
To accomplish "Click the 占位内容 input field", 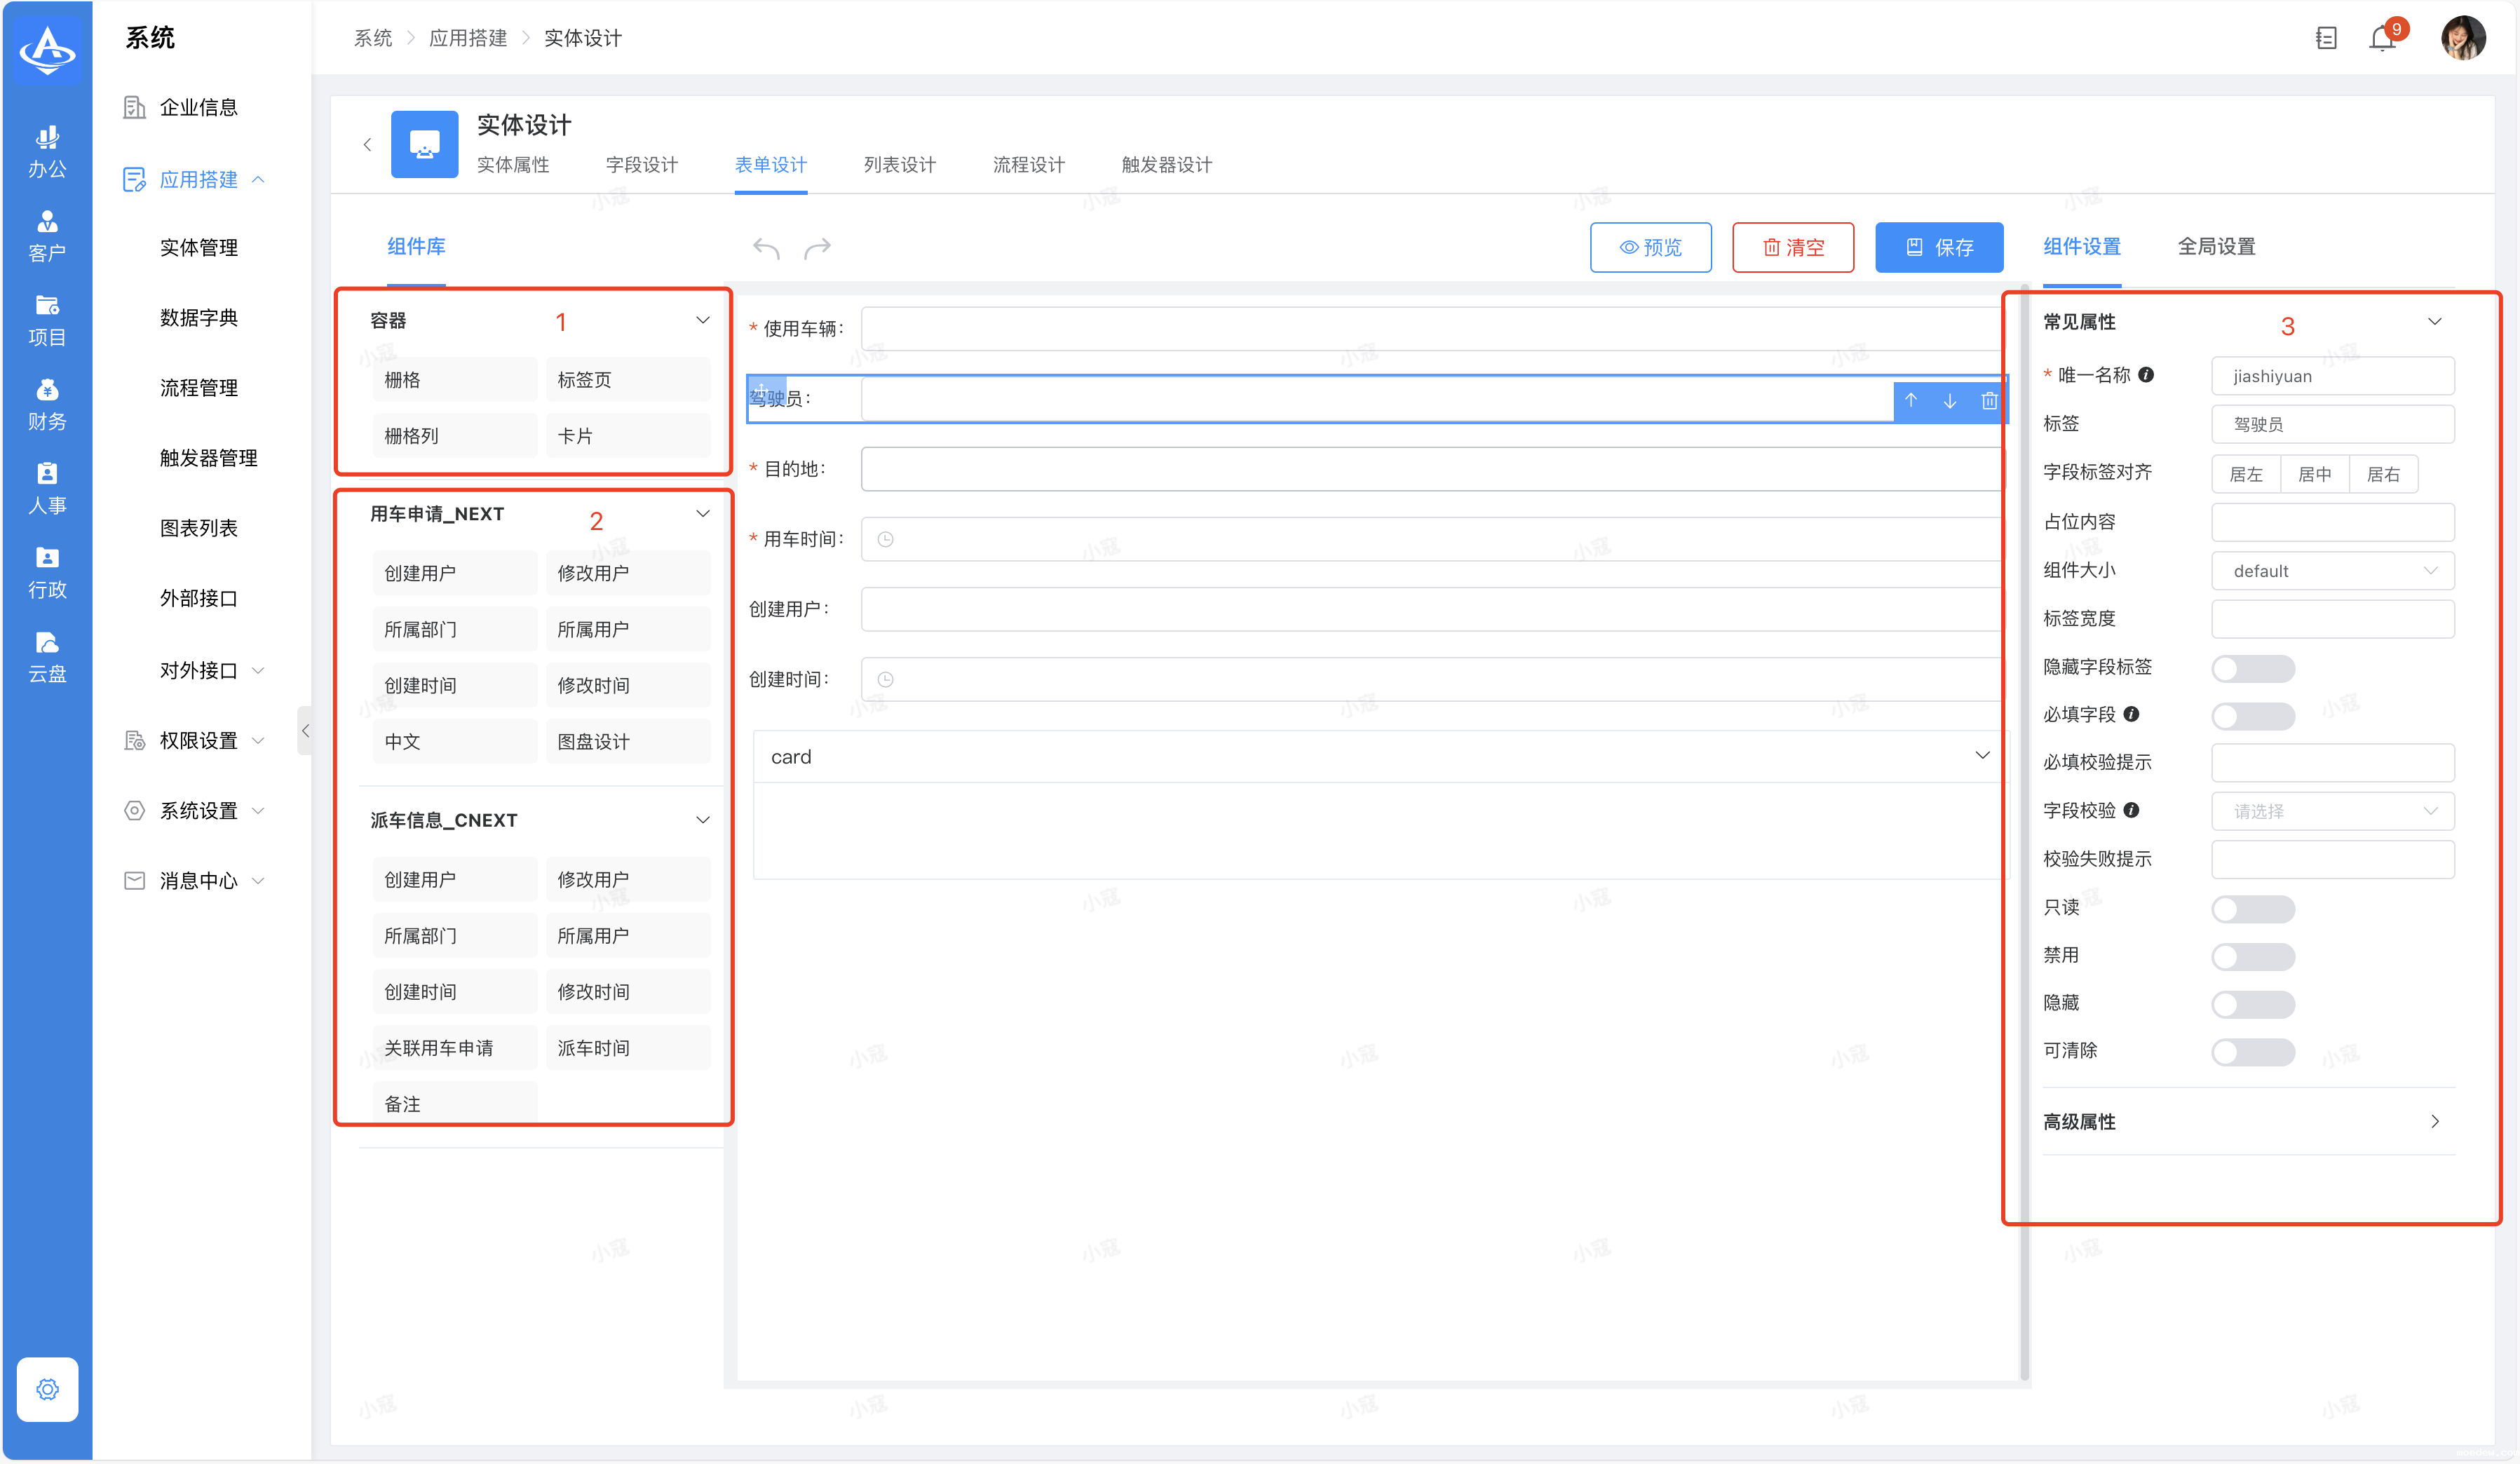I will pyautogui.click(x=2332, y=522).
